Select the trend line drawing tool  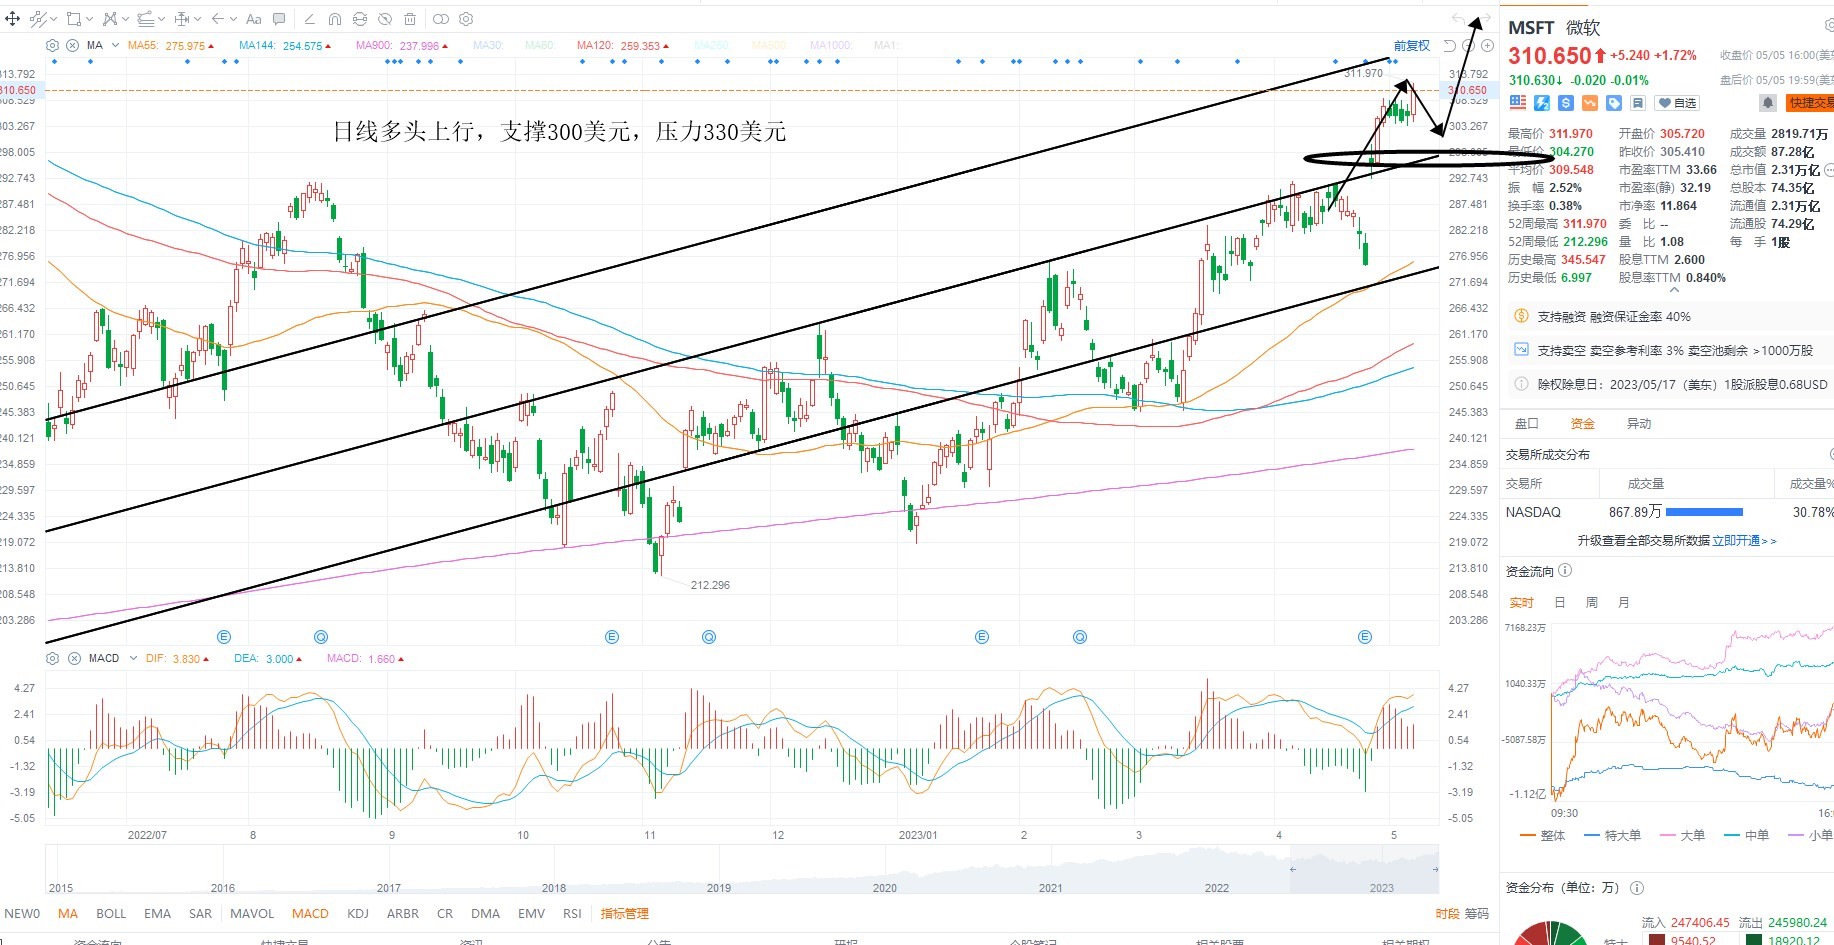point(38,19)
